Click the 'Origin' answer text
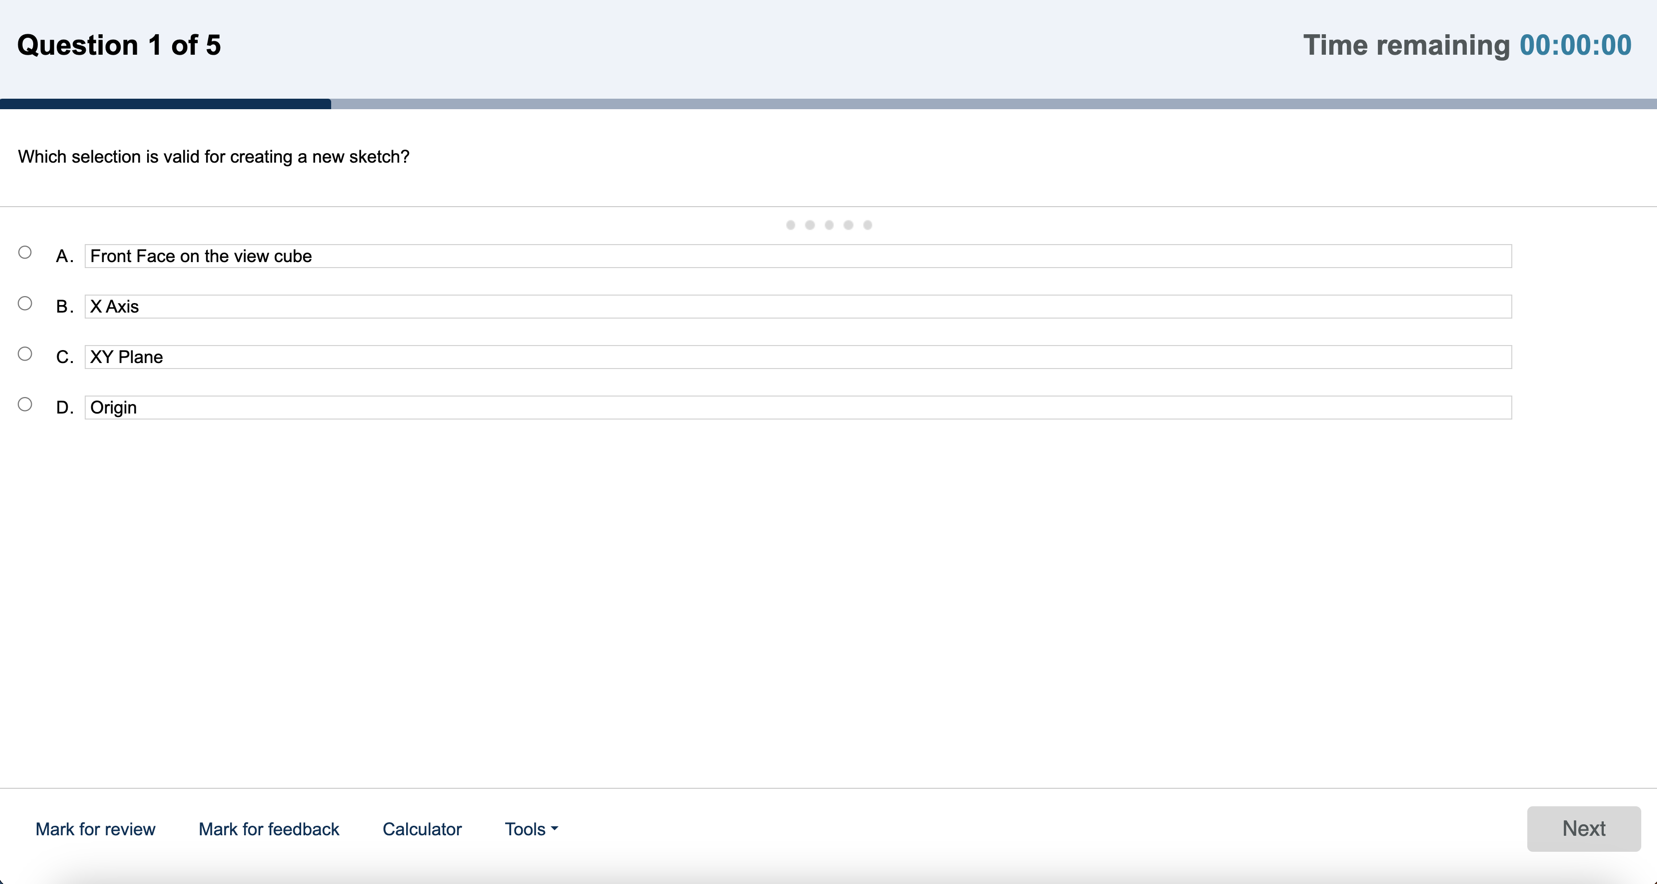Viewport: 1657px width, 884px height. coord(798,407)
